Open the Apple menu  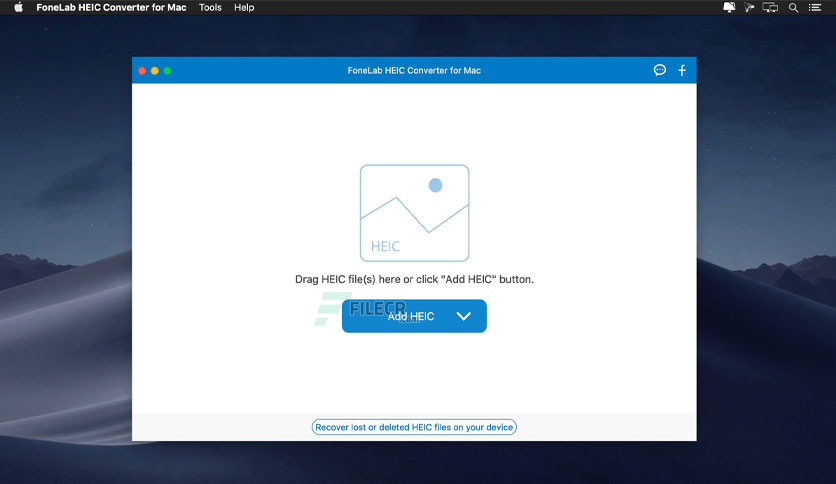coord(18,7)
